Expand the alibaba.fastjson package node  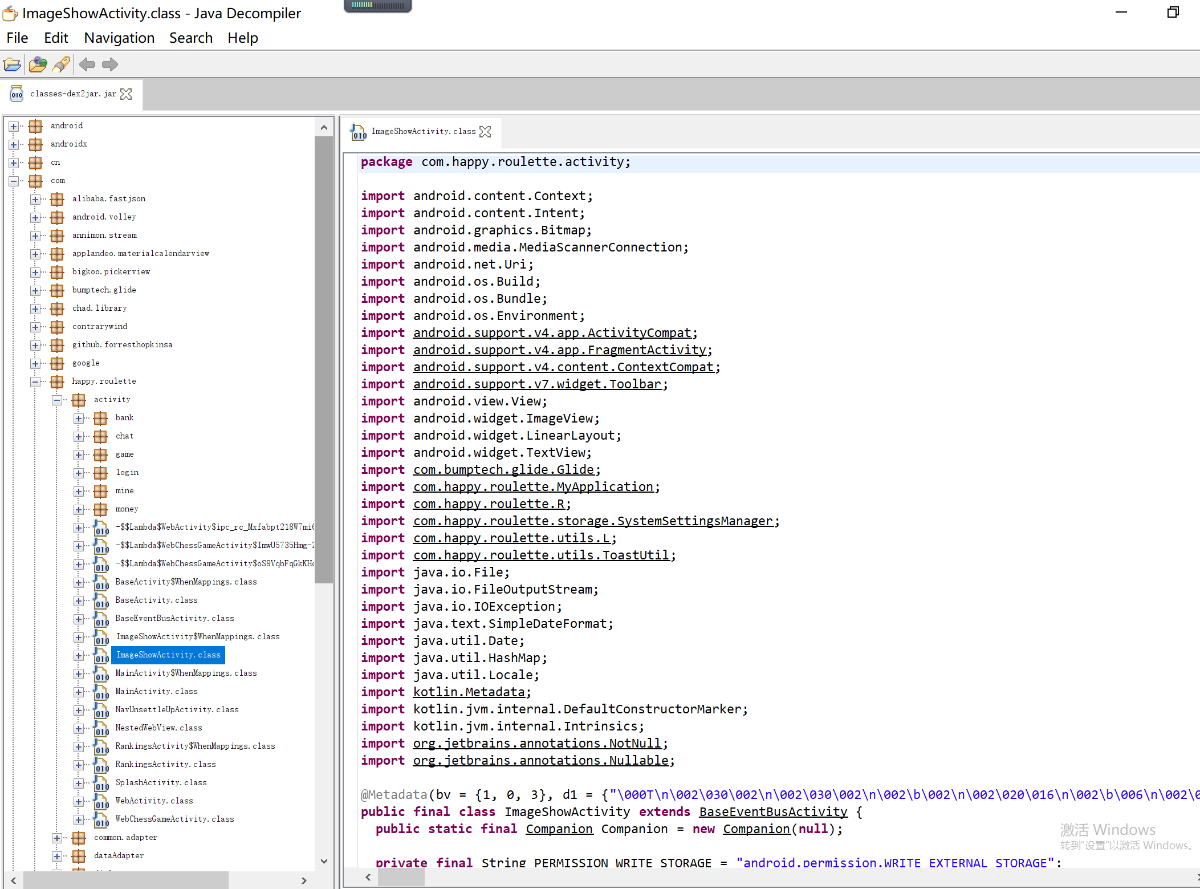36,199
